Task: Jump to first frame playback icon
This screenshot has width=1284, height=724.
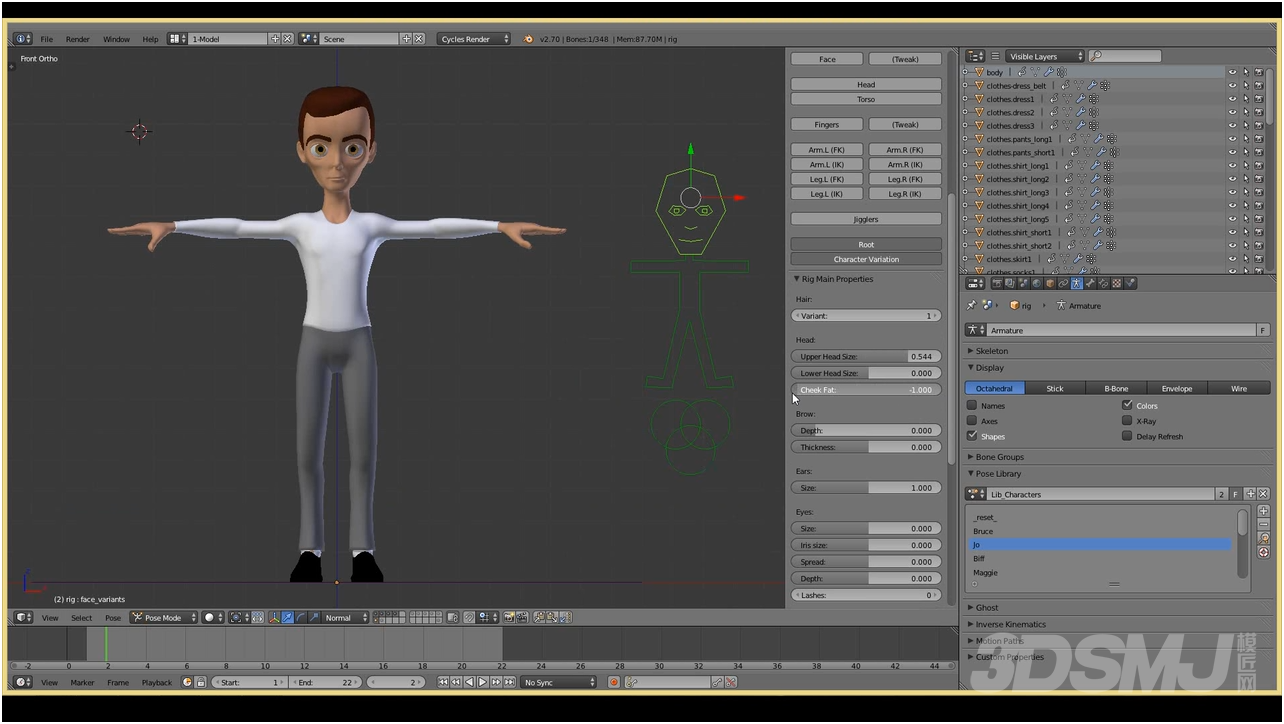Action: (x=443, y=682)
